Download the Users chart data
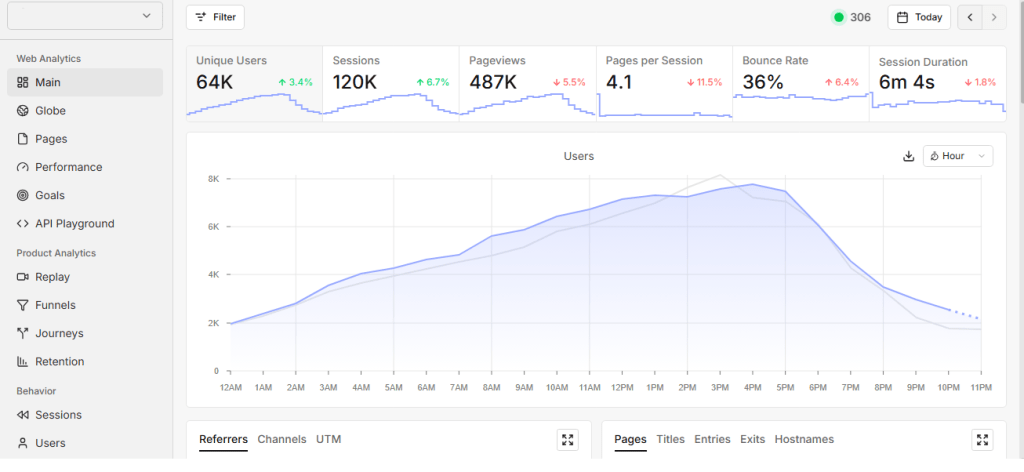The image size is (1024, 472). [x=908, y=156]
